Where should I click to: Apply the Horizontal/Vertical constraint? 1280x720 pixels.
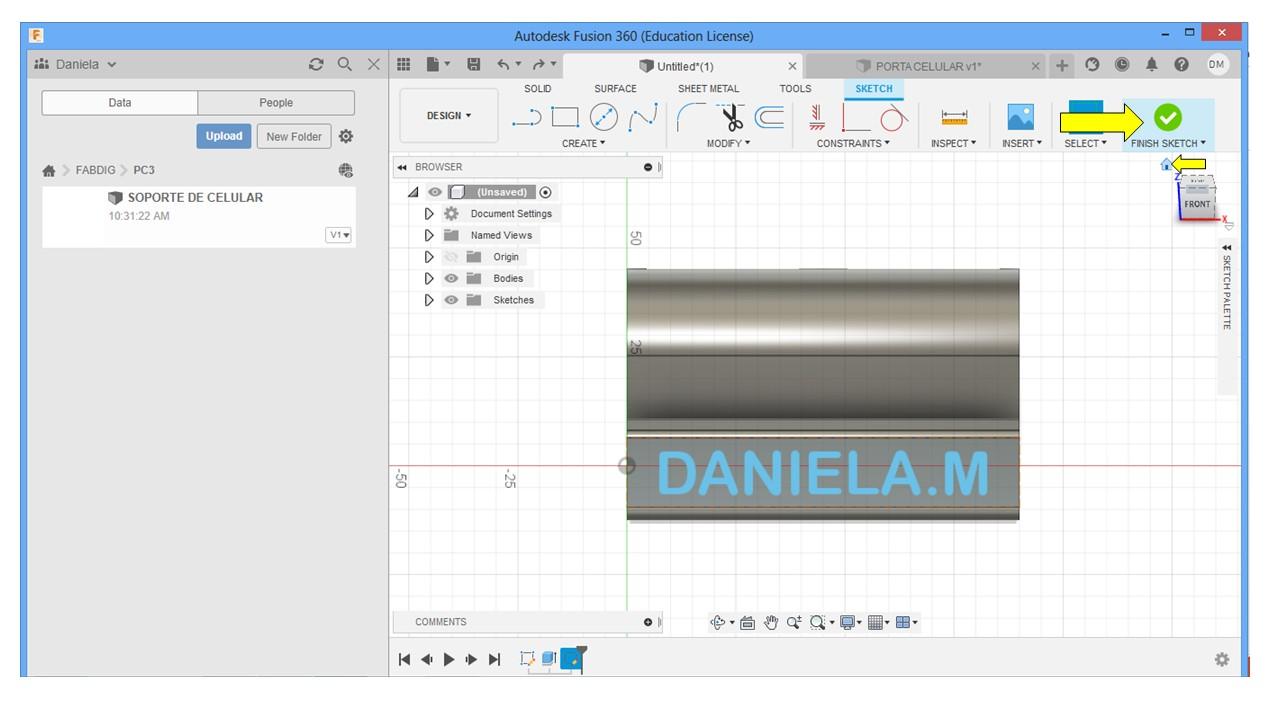817,118
